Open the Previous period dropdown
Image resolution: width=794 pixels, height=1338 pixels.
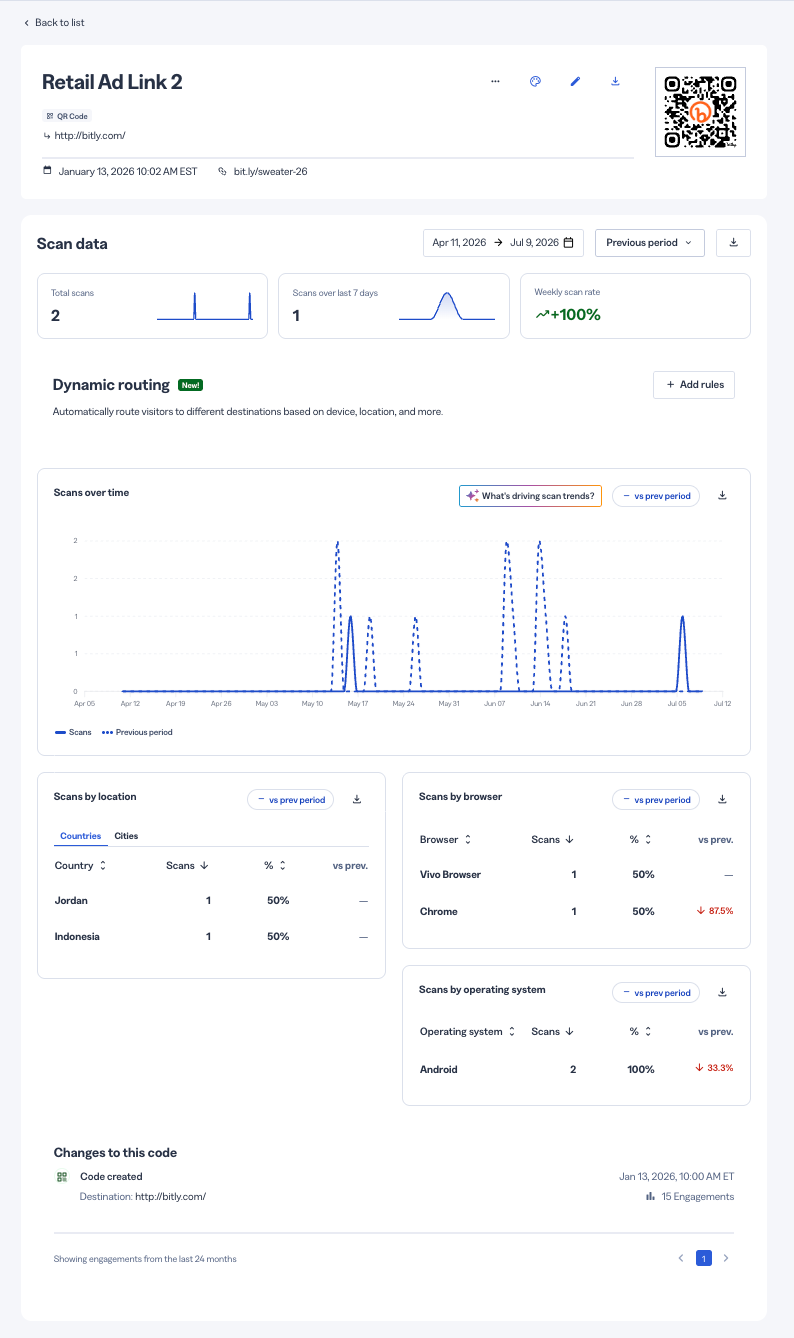point(650,243)
